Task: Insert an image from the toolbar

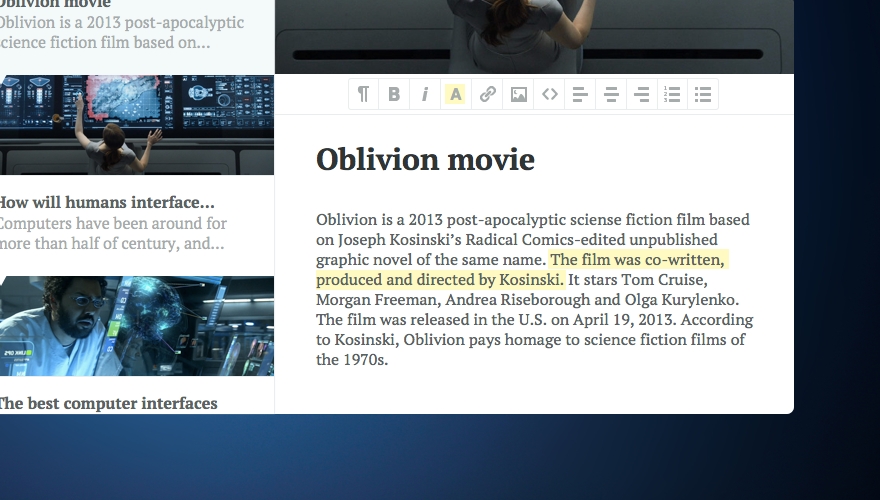Action: tap(518, 94)
